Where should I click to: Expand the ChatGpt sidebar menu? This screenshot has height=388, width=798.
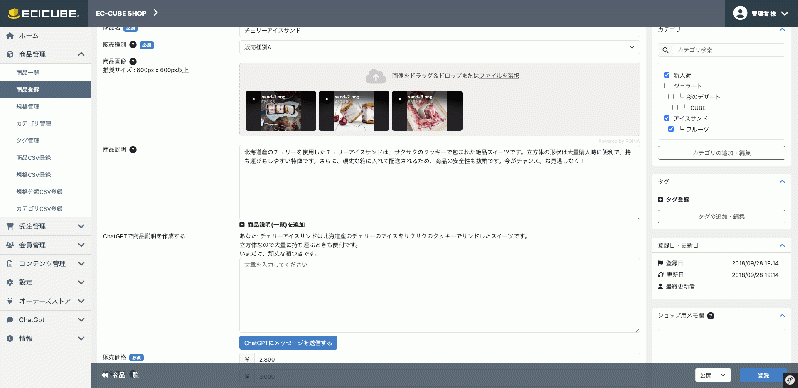click(80, 320)
